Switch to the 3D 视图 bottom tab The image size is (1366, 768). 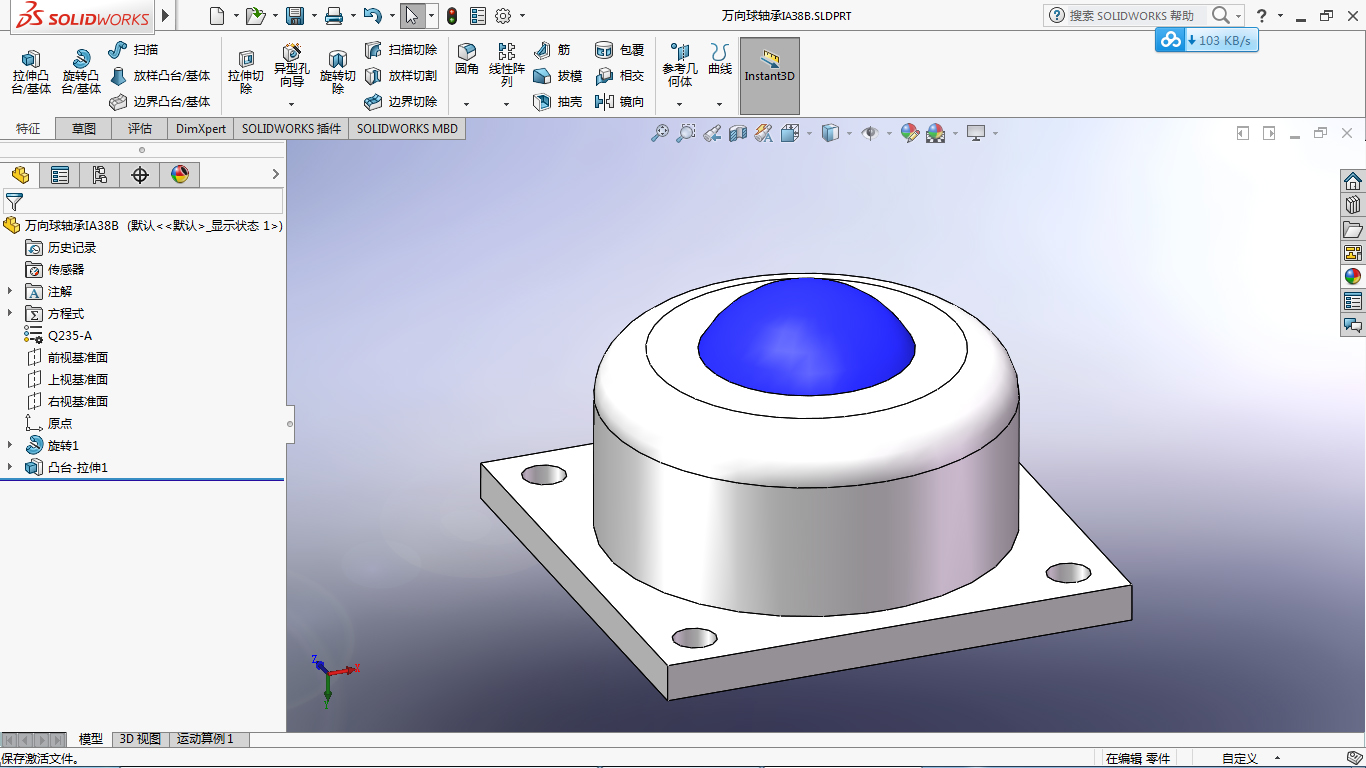pyautogui.click(x=140, y=739)
